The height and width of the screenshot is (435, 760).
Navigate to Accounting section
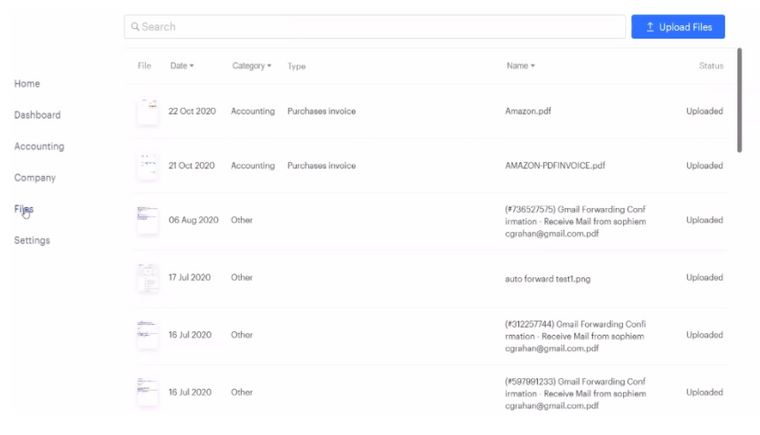point(39,146)
